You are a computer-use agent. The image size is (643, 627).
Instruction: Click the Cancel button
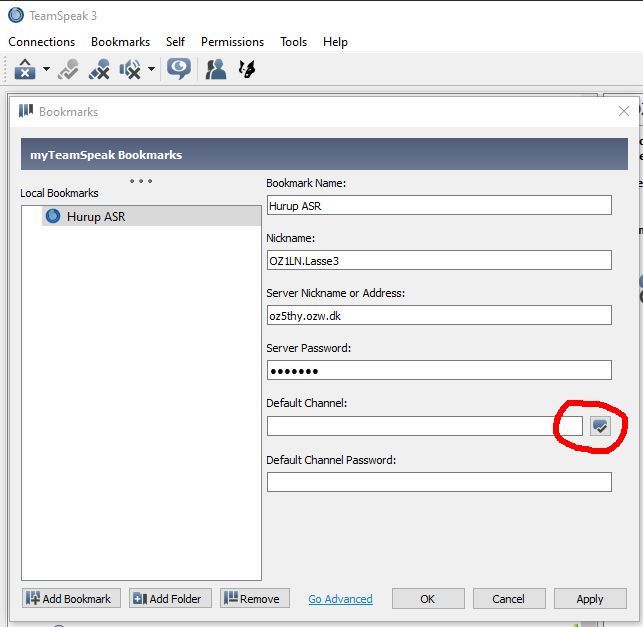509,599
